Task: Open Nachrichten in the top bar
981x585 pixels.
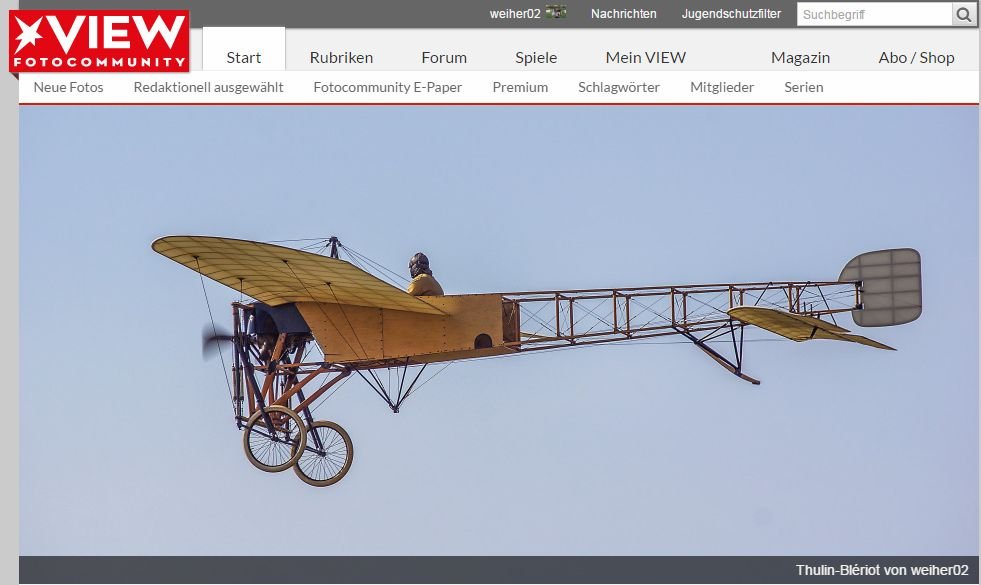Action: pyautogui.click(x=623, y=14)
